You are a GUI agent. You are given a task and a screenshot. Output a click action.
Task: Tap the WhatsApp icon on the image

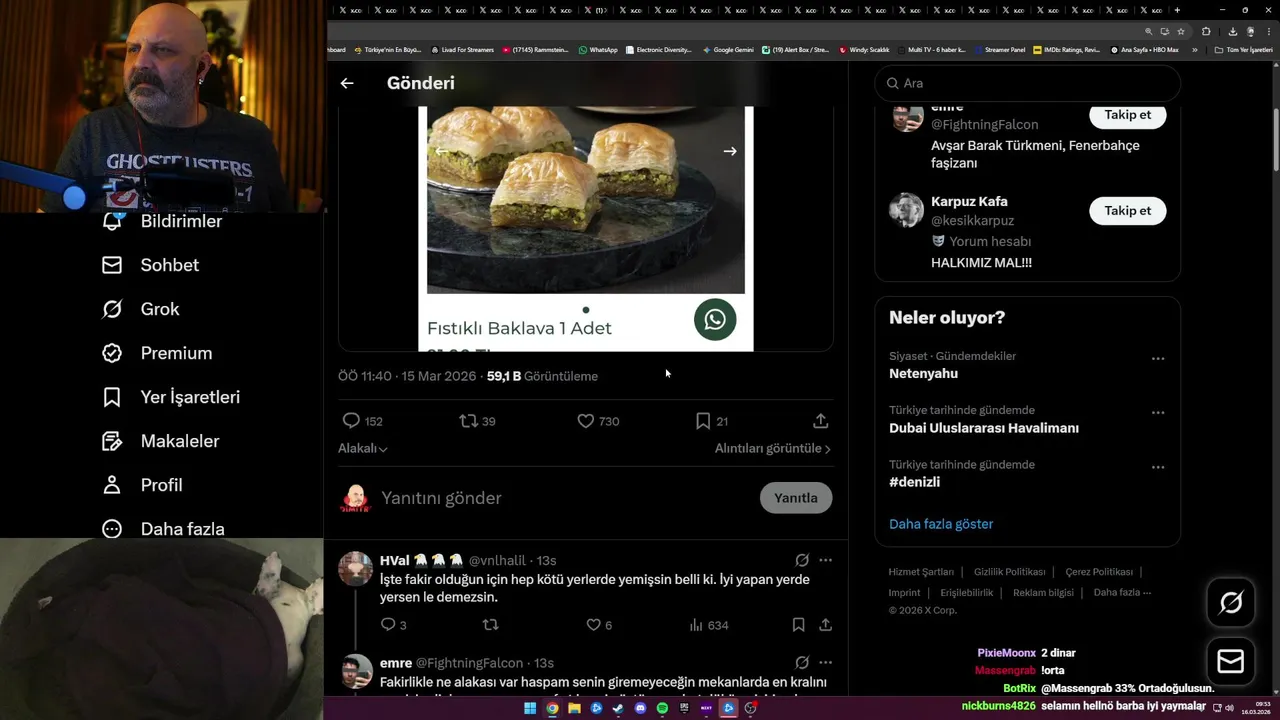coord(715,319)
